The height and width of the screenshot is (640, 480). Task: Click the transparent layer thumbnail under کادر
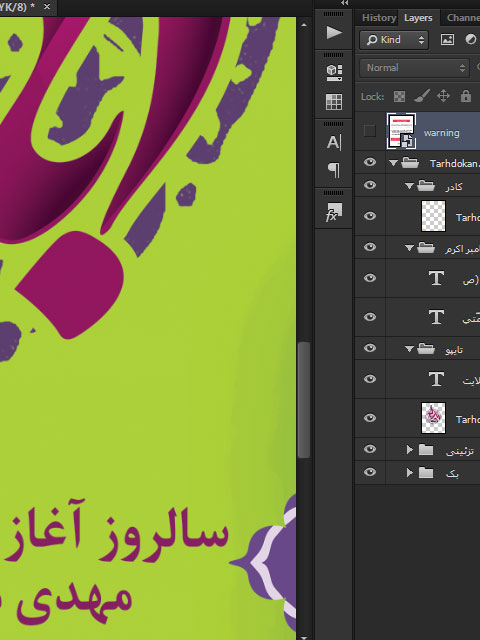(433, 216)
